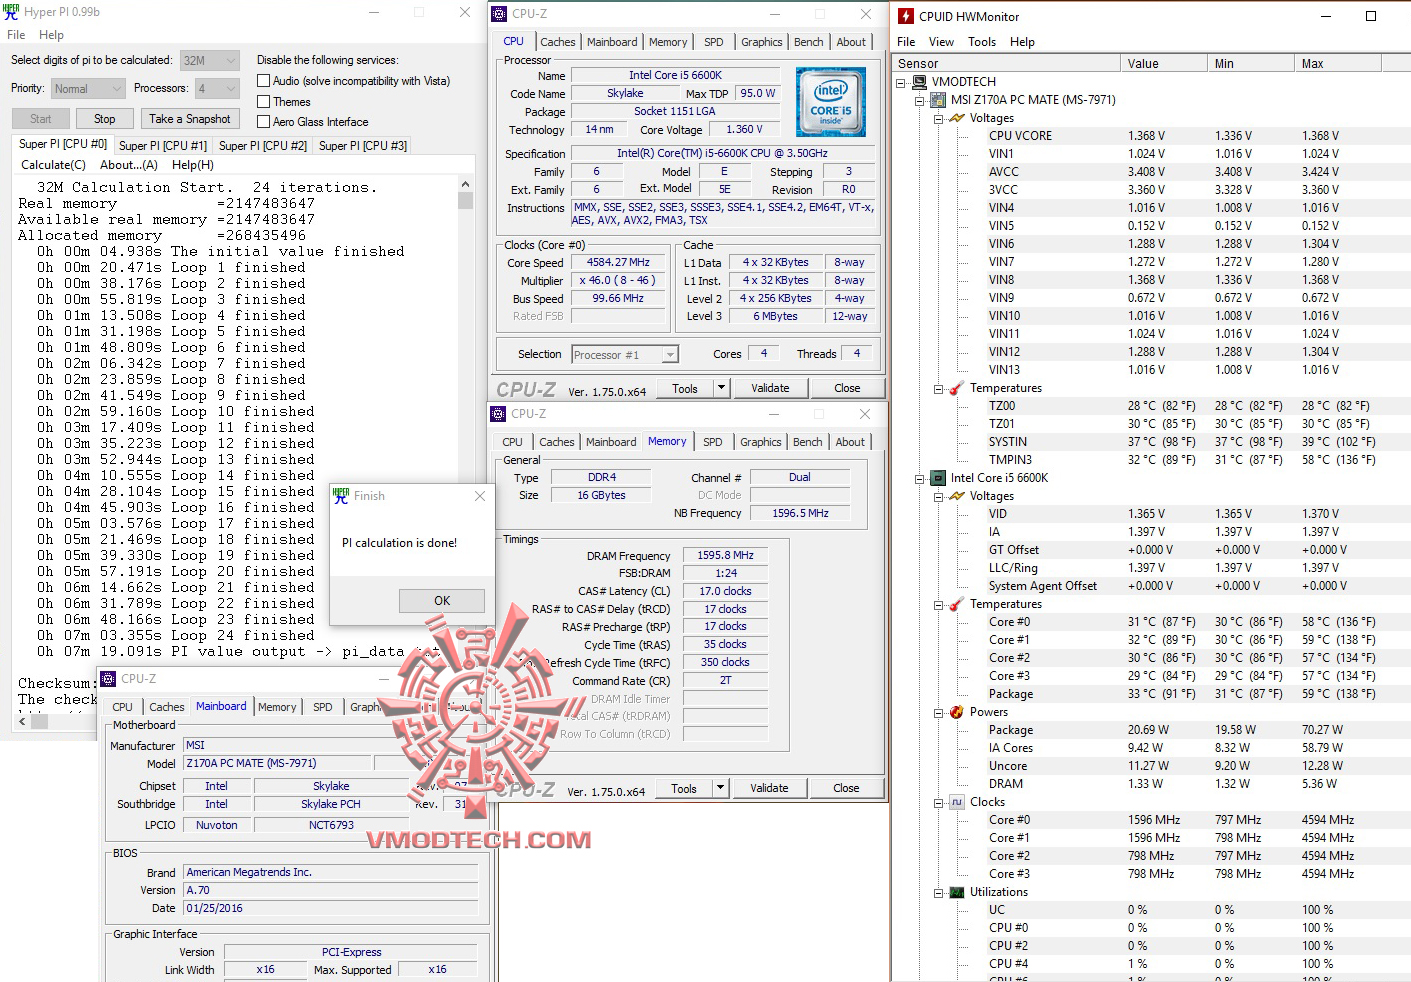Viewport: 1411px width, 982px height.
Task: Open the SPD tab in the CPU-Z Memory window
Action: pyautogui.click(x=712, y=442)
